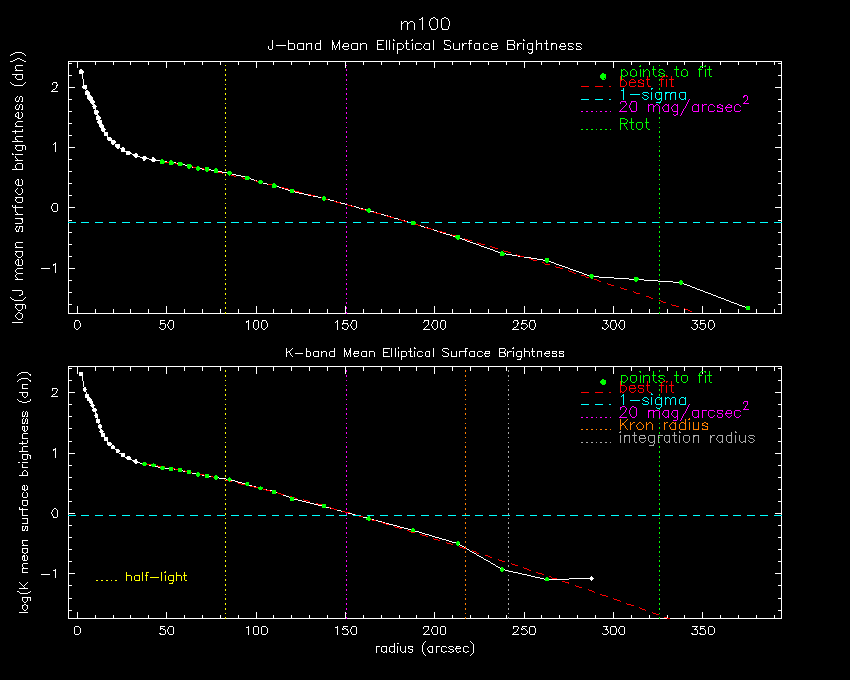This screenshot has height=680, width=850.
Task: Click the red dashed 'best fit' sample in K-band legend
Action: [x=595, y=389]
